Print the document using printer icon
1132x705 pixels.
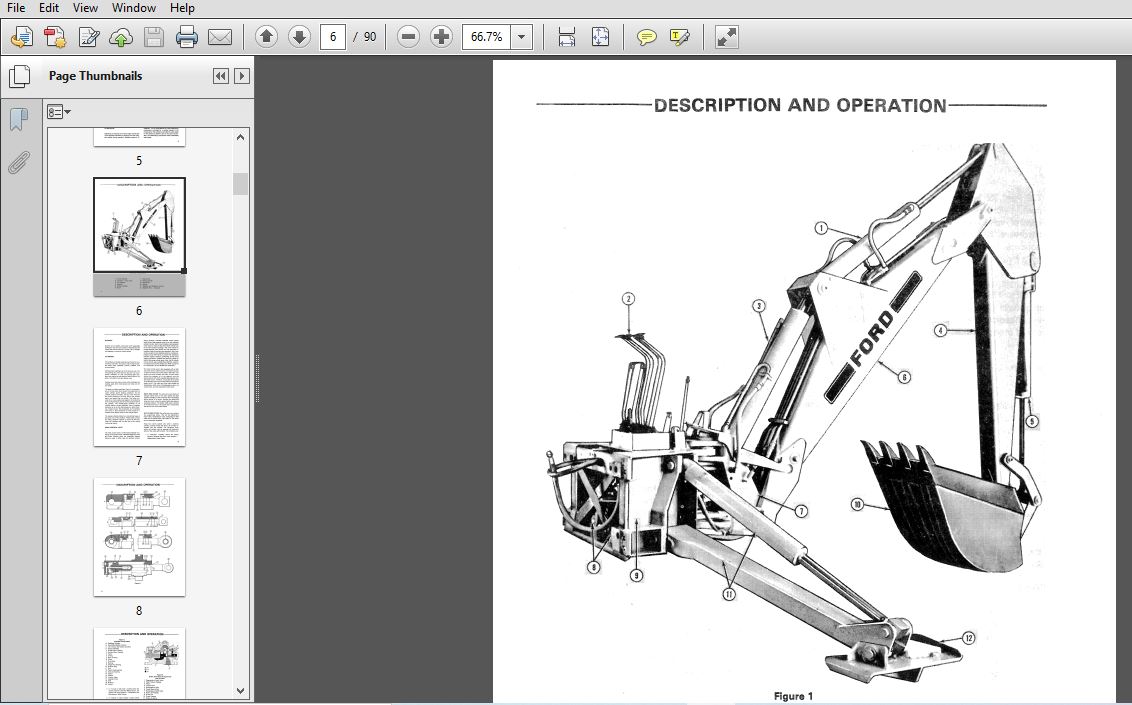187,37
